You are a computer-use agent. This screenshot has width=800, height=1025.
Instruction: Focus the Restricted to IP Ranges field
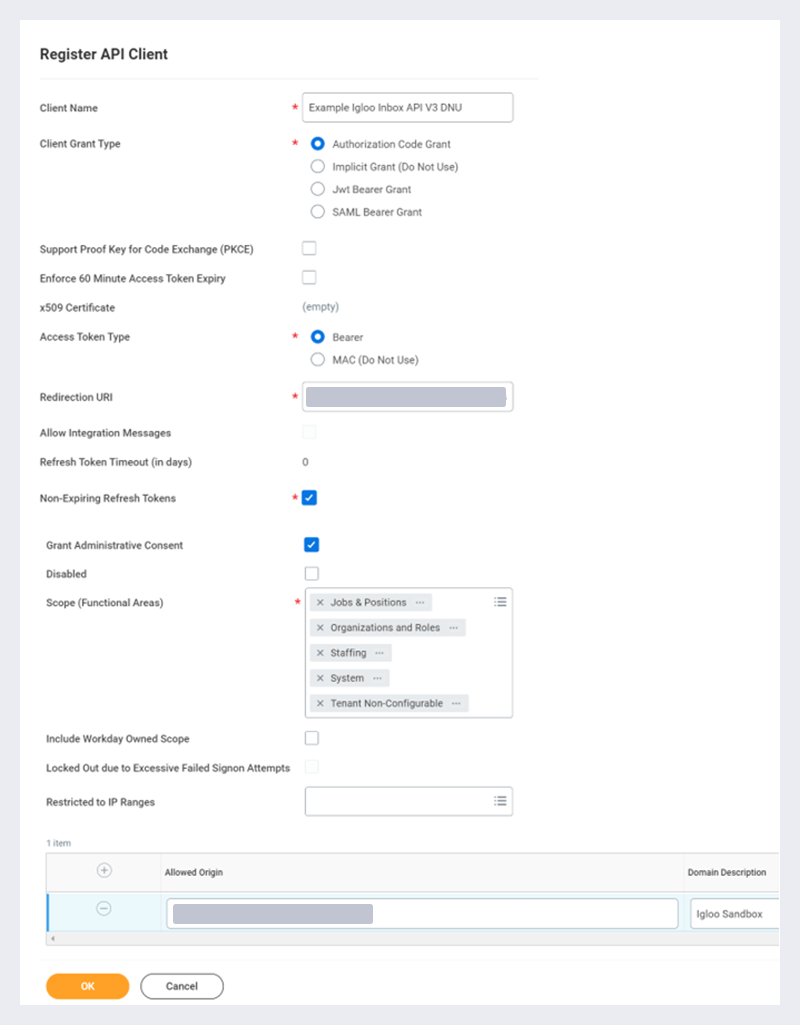tap(408, 801)
